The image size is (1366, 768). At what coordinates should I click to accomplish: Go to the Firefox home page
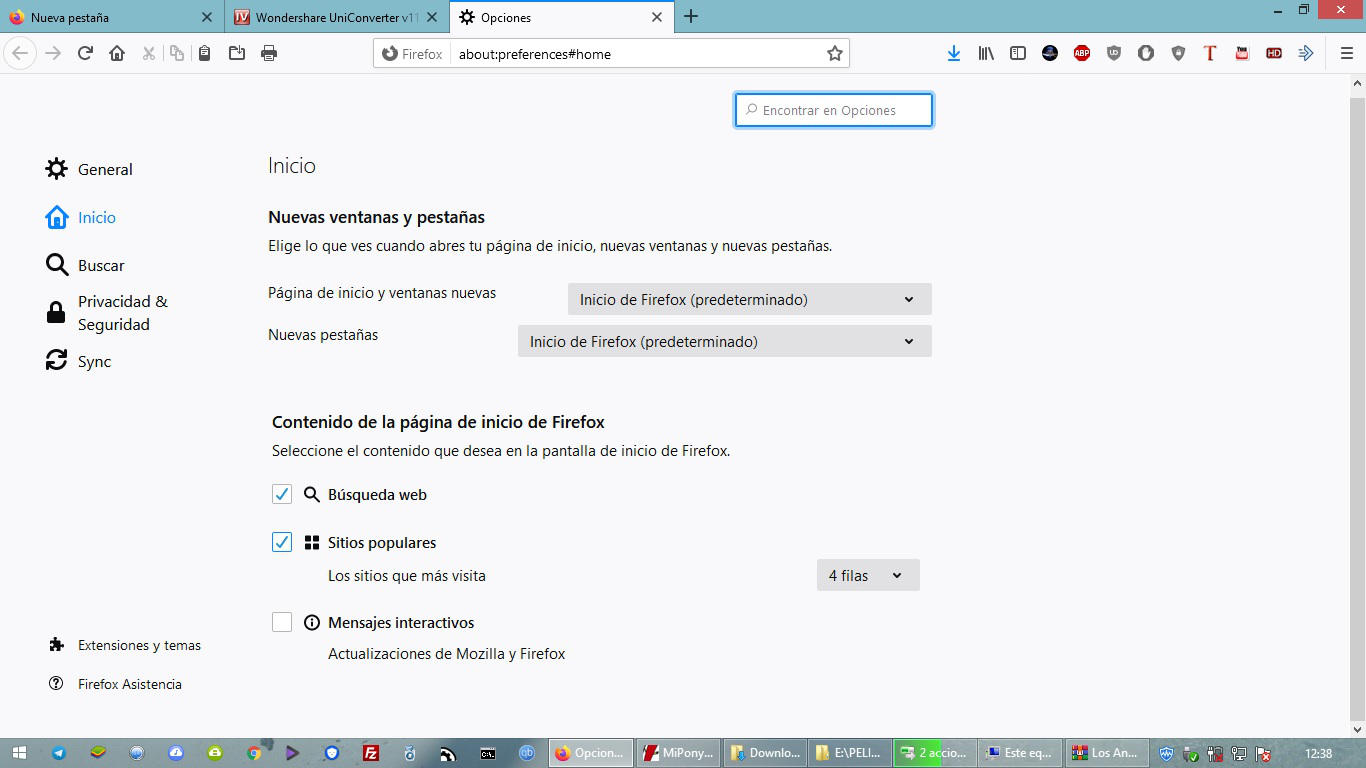(117, 53)
